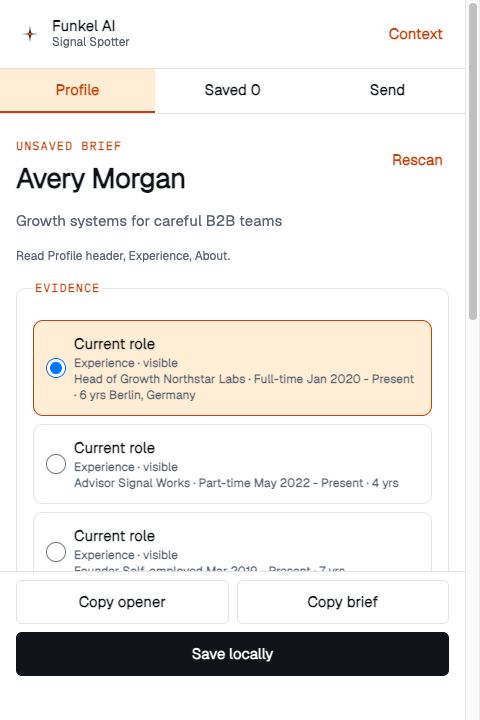Click the Advisor Signal Works evidence card
The height and width of the screenshot is (720, 480).
[x=232, y=464]
